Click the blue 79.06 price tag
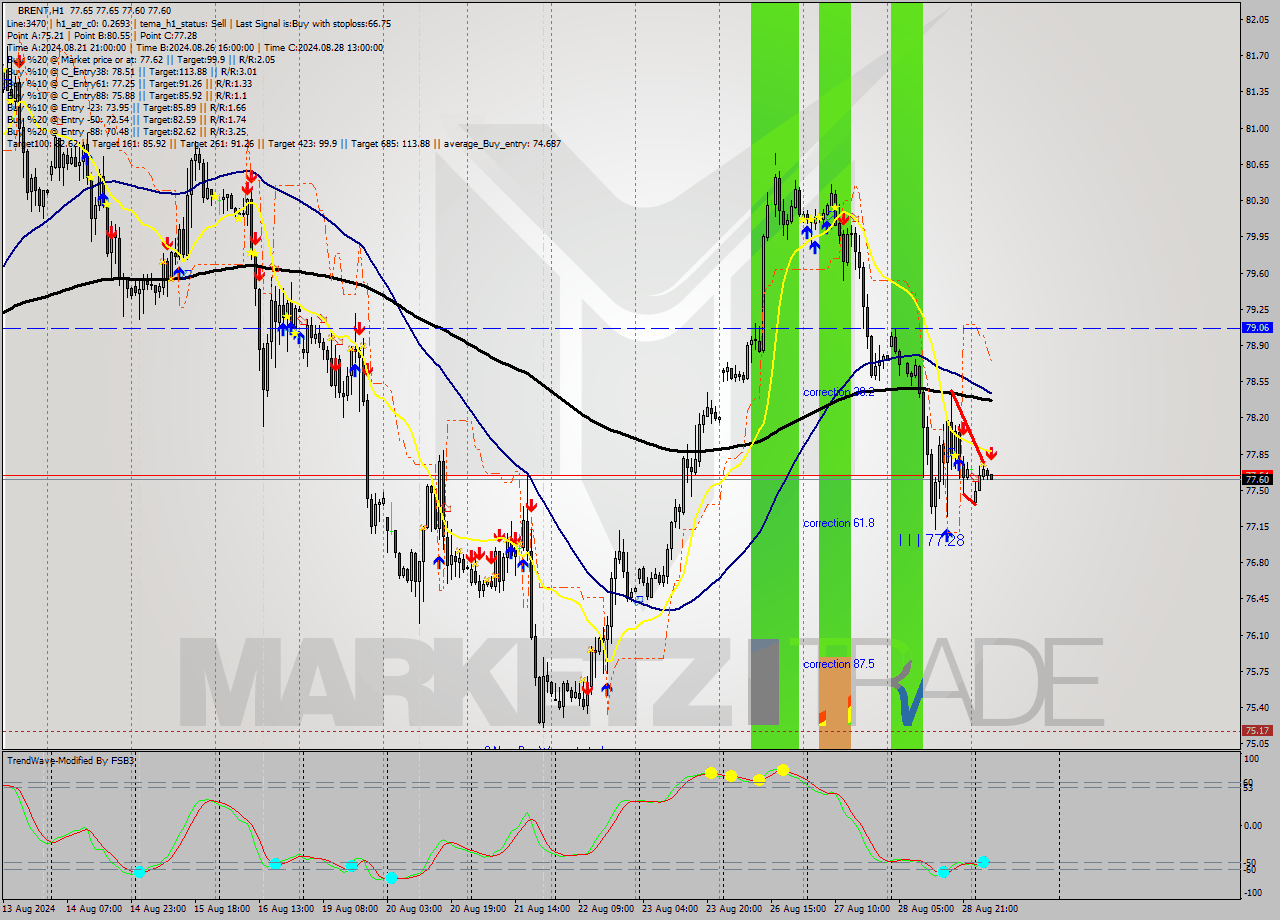This screenshot has height=920, width=1280. [x=1257, y=327]
